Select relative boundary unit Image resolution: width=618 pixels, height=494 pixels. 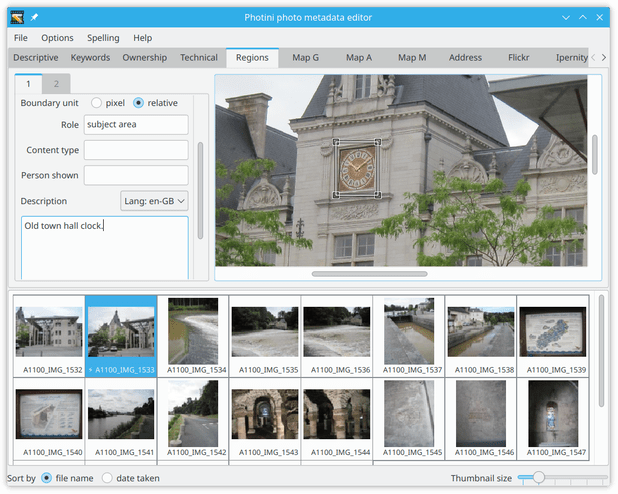(138, 103)
